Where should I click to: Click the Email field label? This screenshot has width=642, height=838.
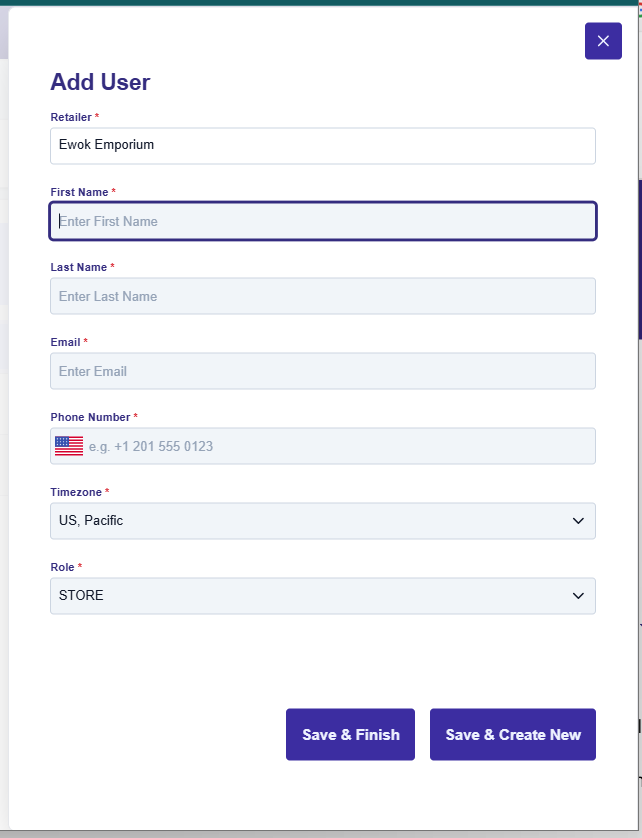click(x=65, y=342)
